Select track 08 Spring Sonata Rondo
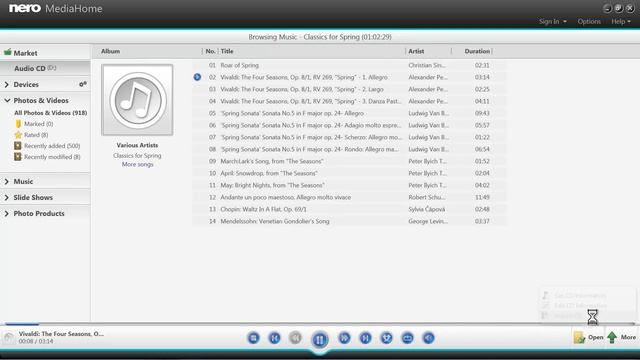Image resolution: width=640 pixels, height=360 pixels. (x=349, y=149)
